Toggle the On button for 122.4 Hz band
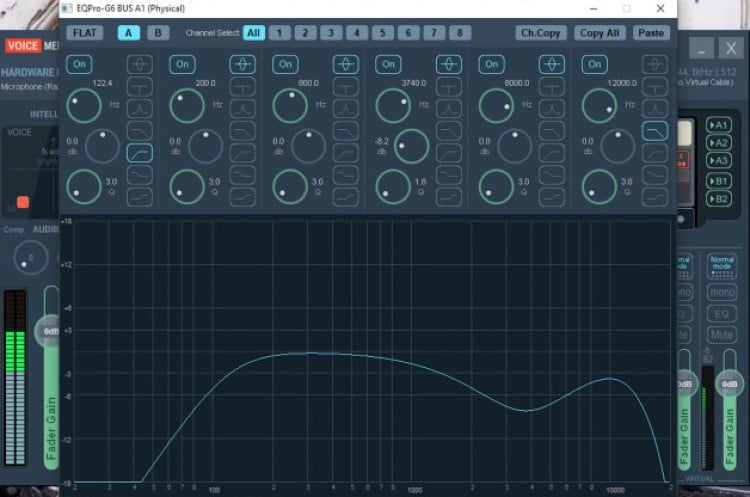This screenshot has width=750, height=497. [79, 64]
